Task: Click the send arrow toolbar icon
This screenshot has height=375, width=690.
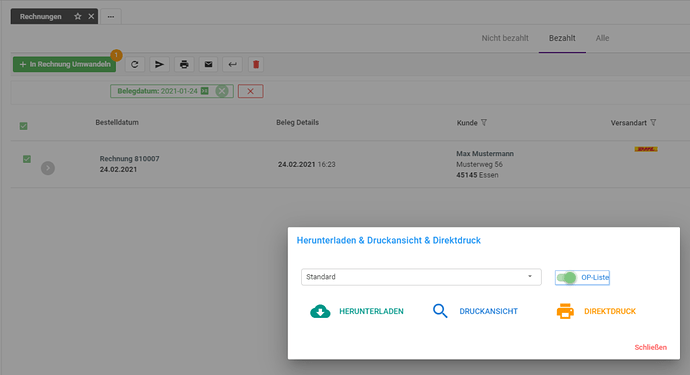Action: (159, 64)
